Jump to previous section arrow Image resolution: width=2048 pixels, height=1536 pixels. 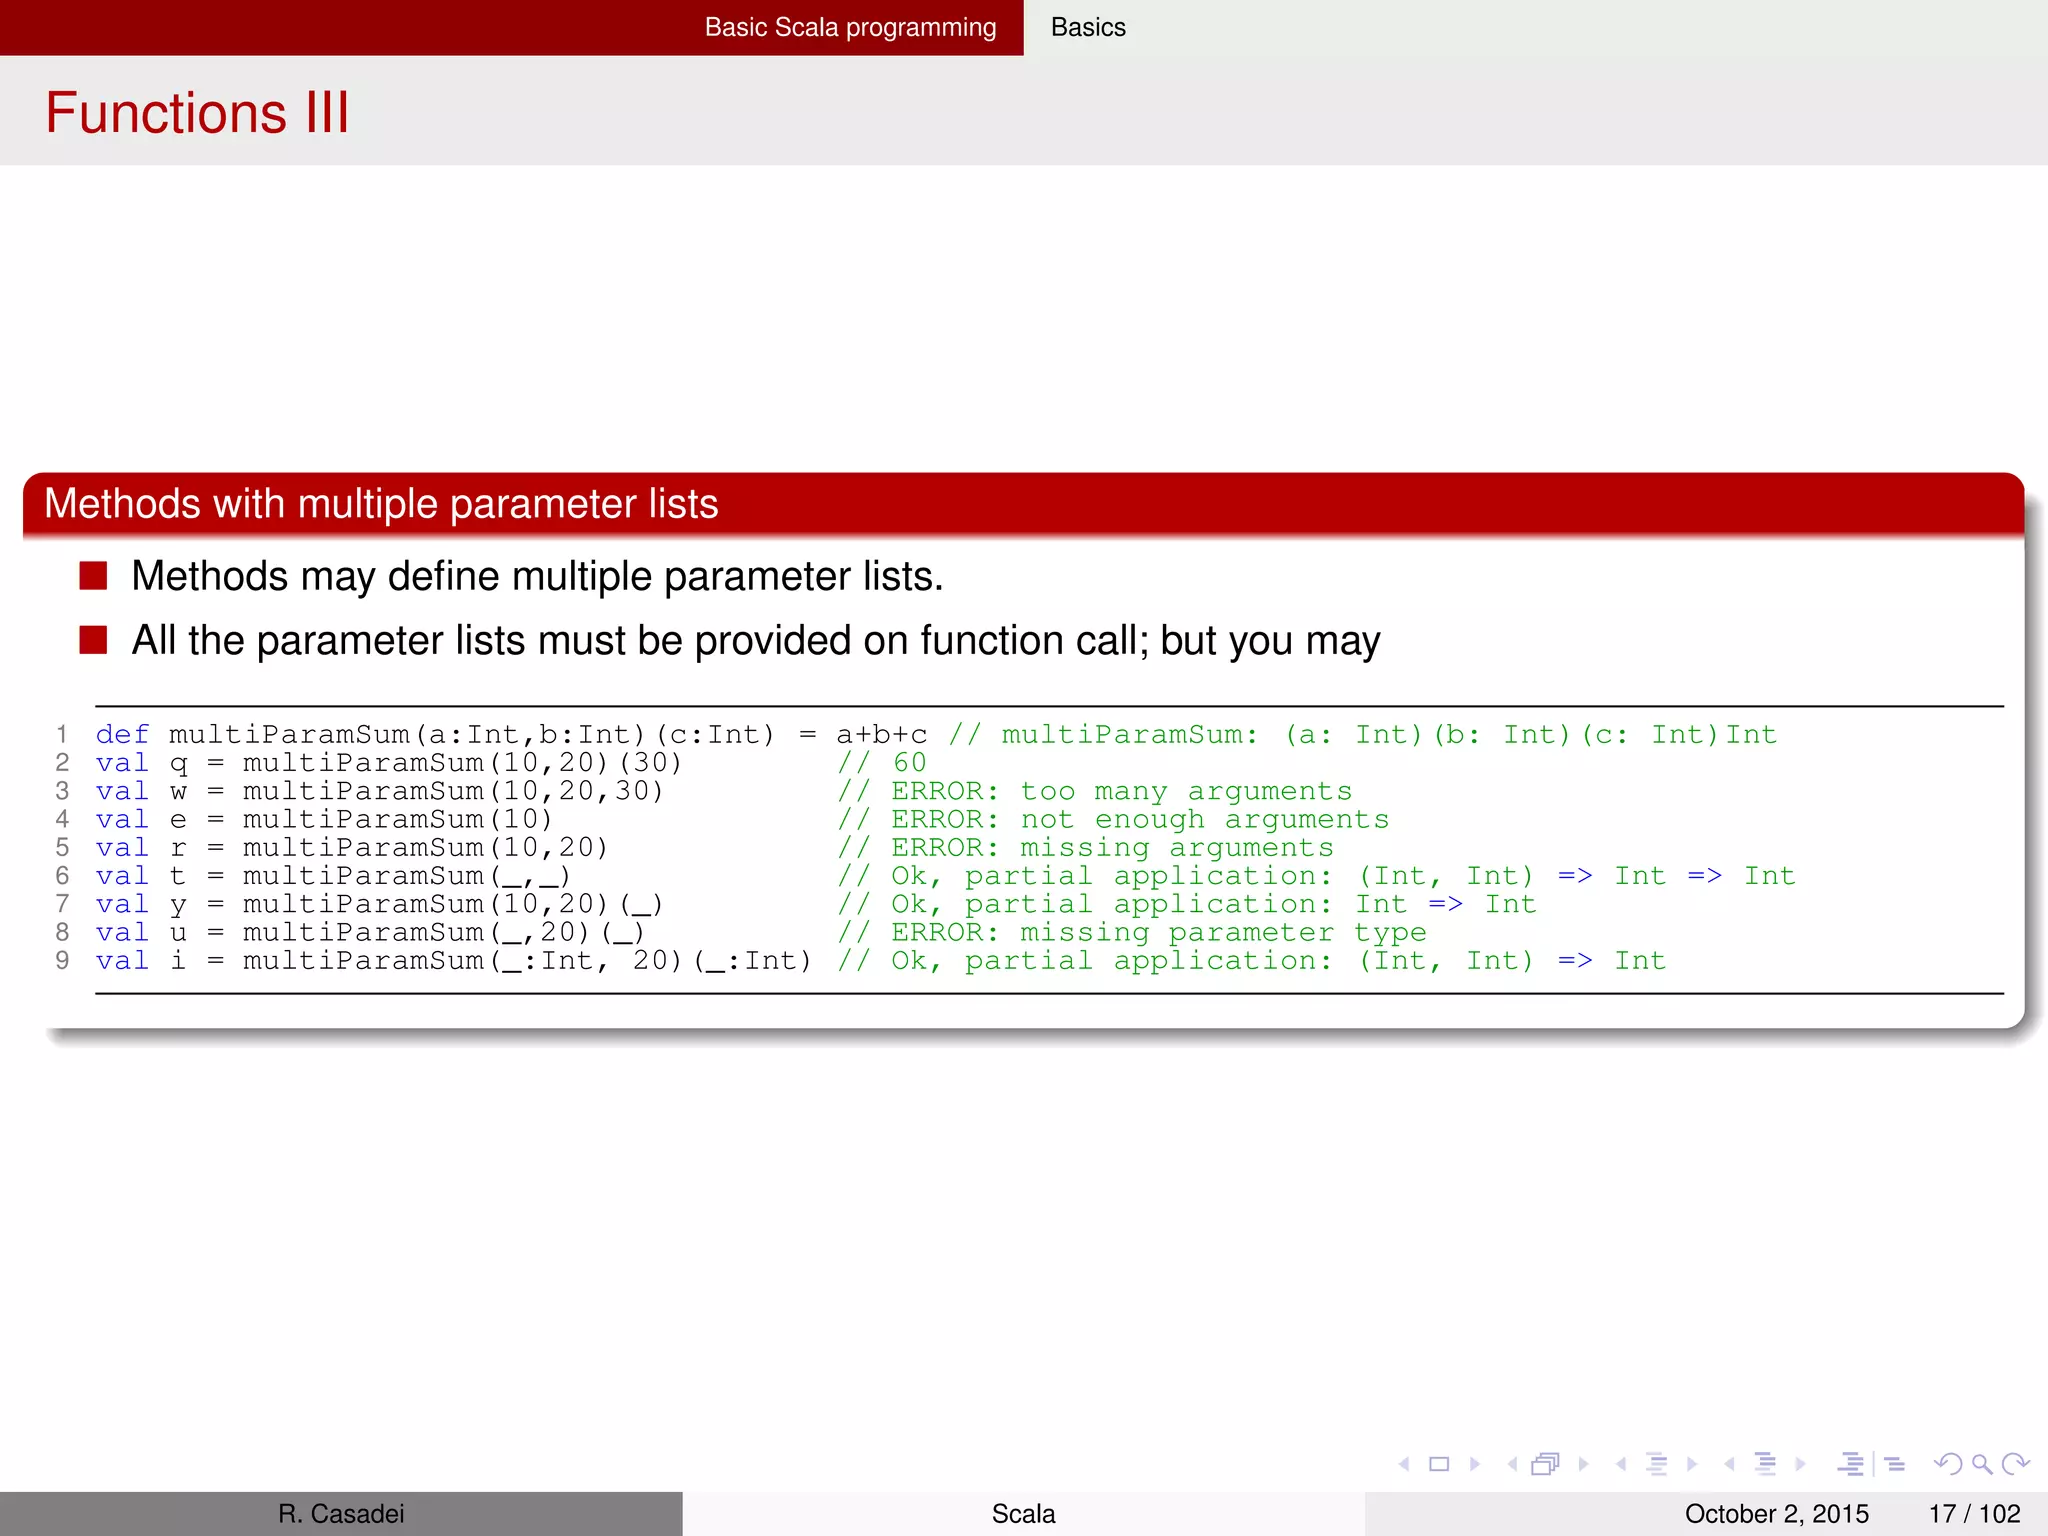[x=1729, y=1464]
